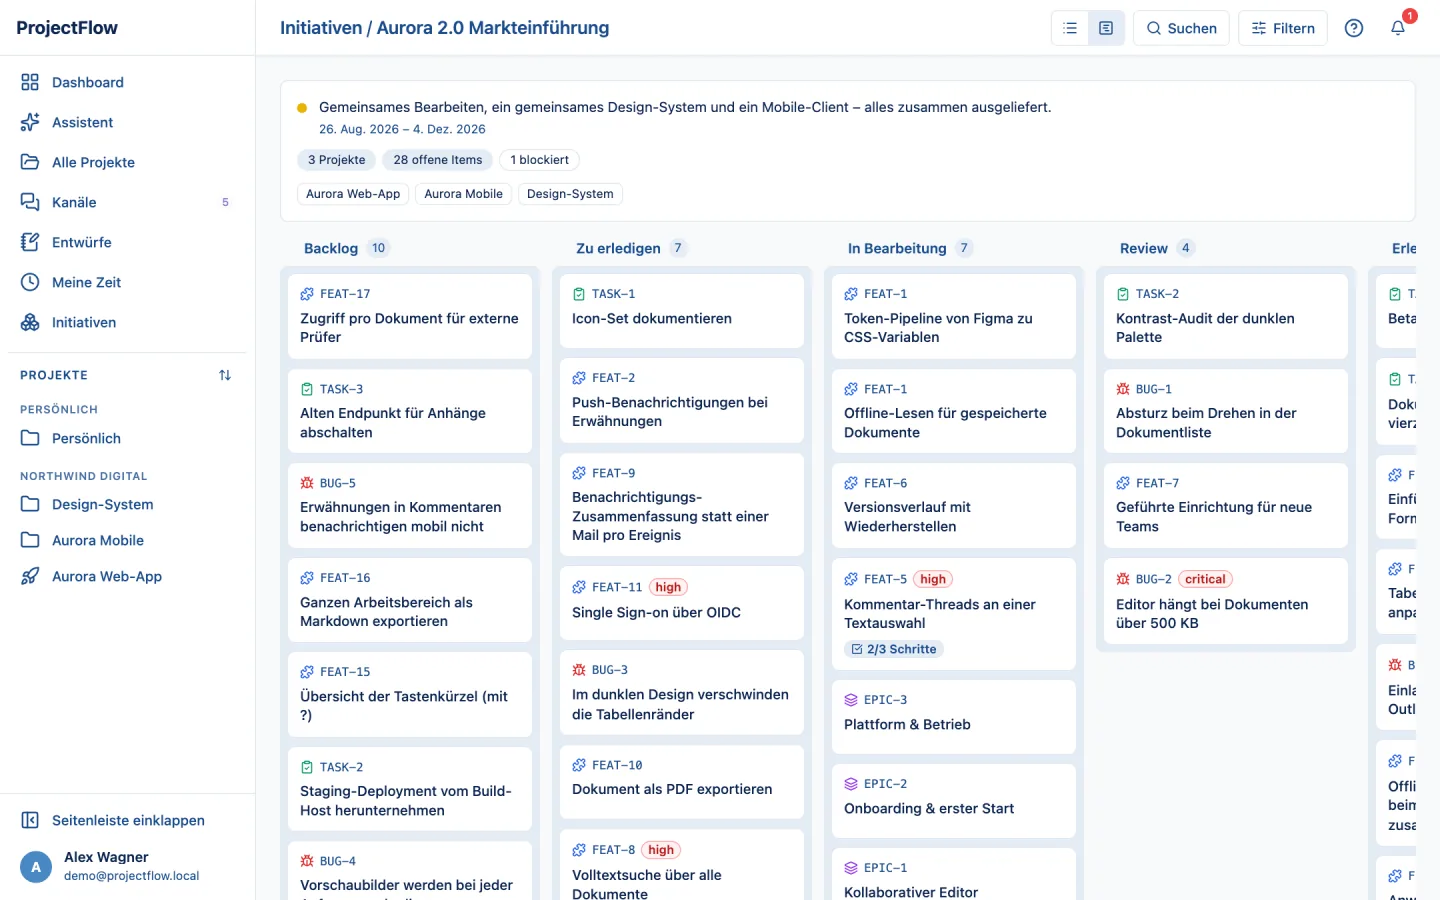Screen dimensions: 1440x900
Task: Click the Suchen button
Action: [1181, 28]
